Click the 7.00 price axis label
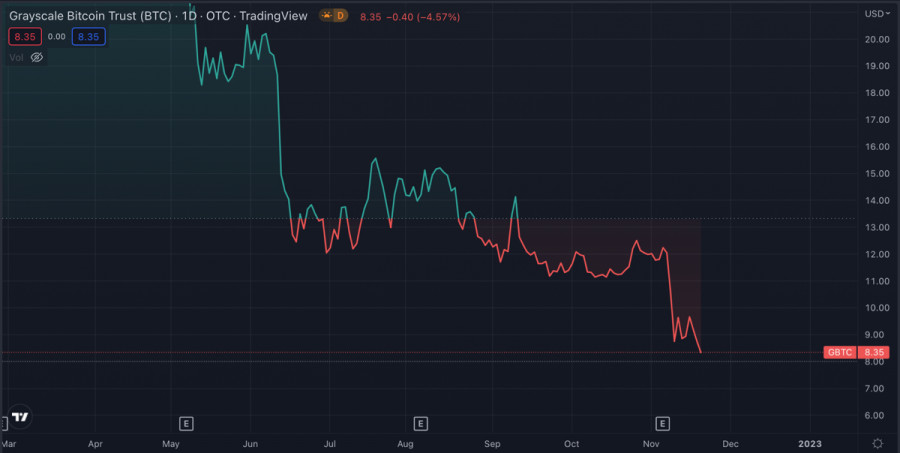 pos(873,389)
